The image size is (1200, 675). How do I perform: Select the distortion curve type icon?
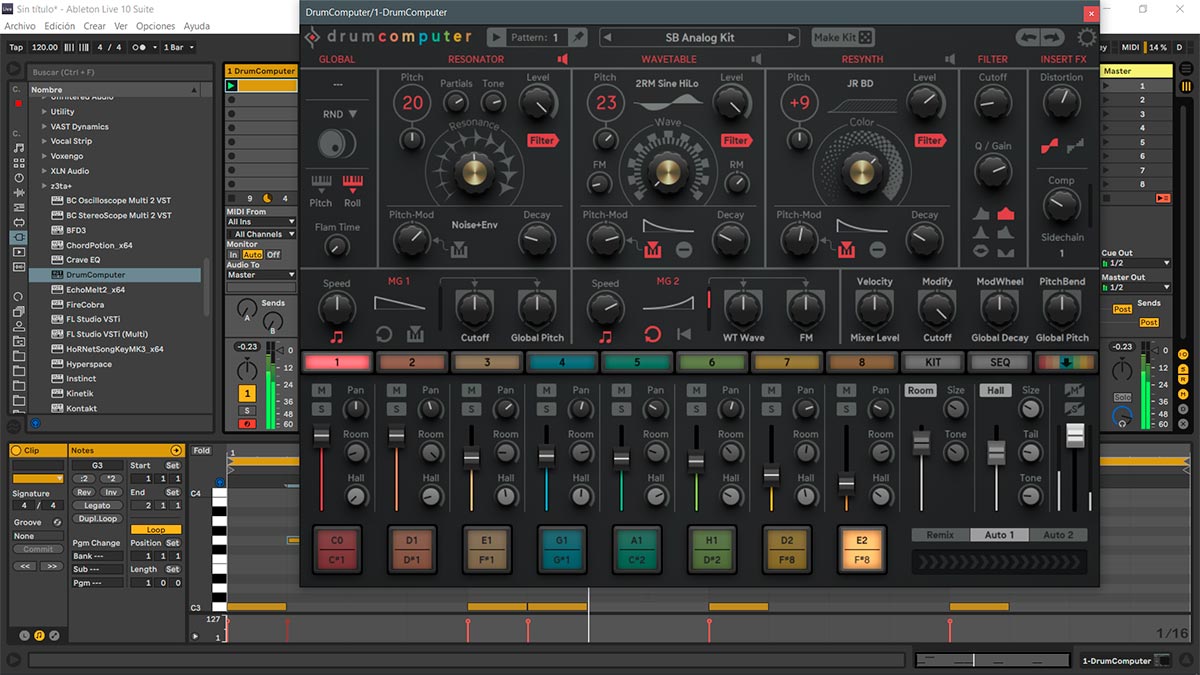pyautogui.click(x=1049, y=147)
